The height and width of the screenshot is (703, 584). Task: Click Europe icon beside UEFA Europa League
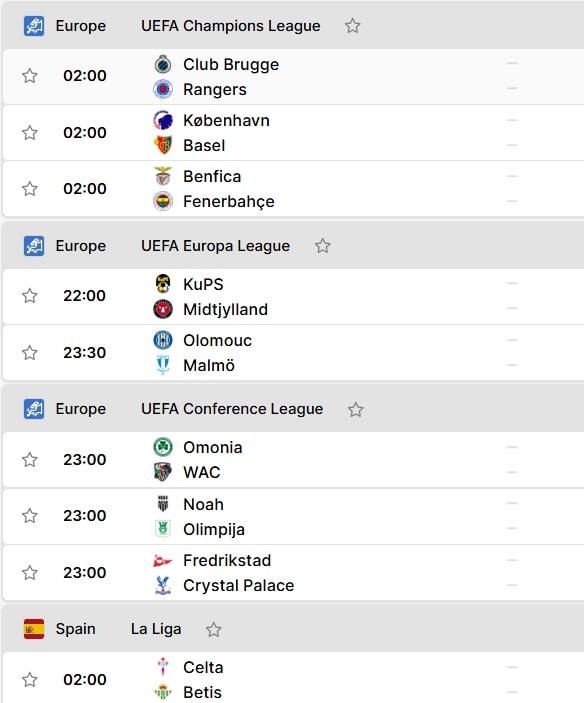[x=34, y=246]
